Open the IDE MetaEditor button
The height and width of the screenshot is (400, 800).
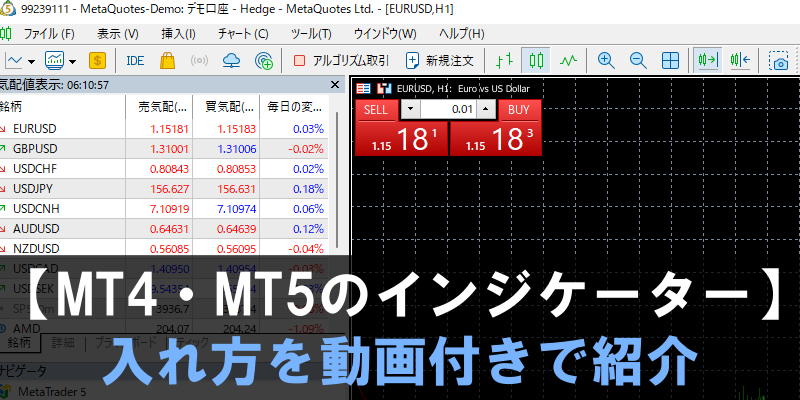click(x=135, y=61)
